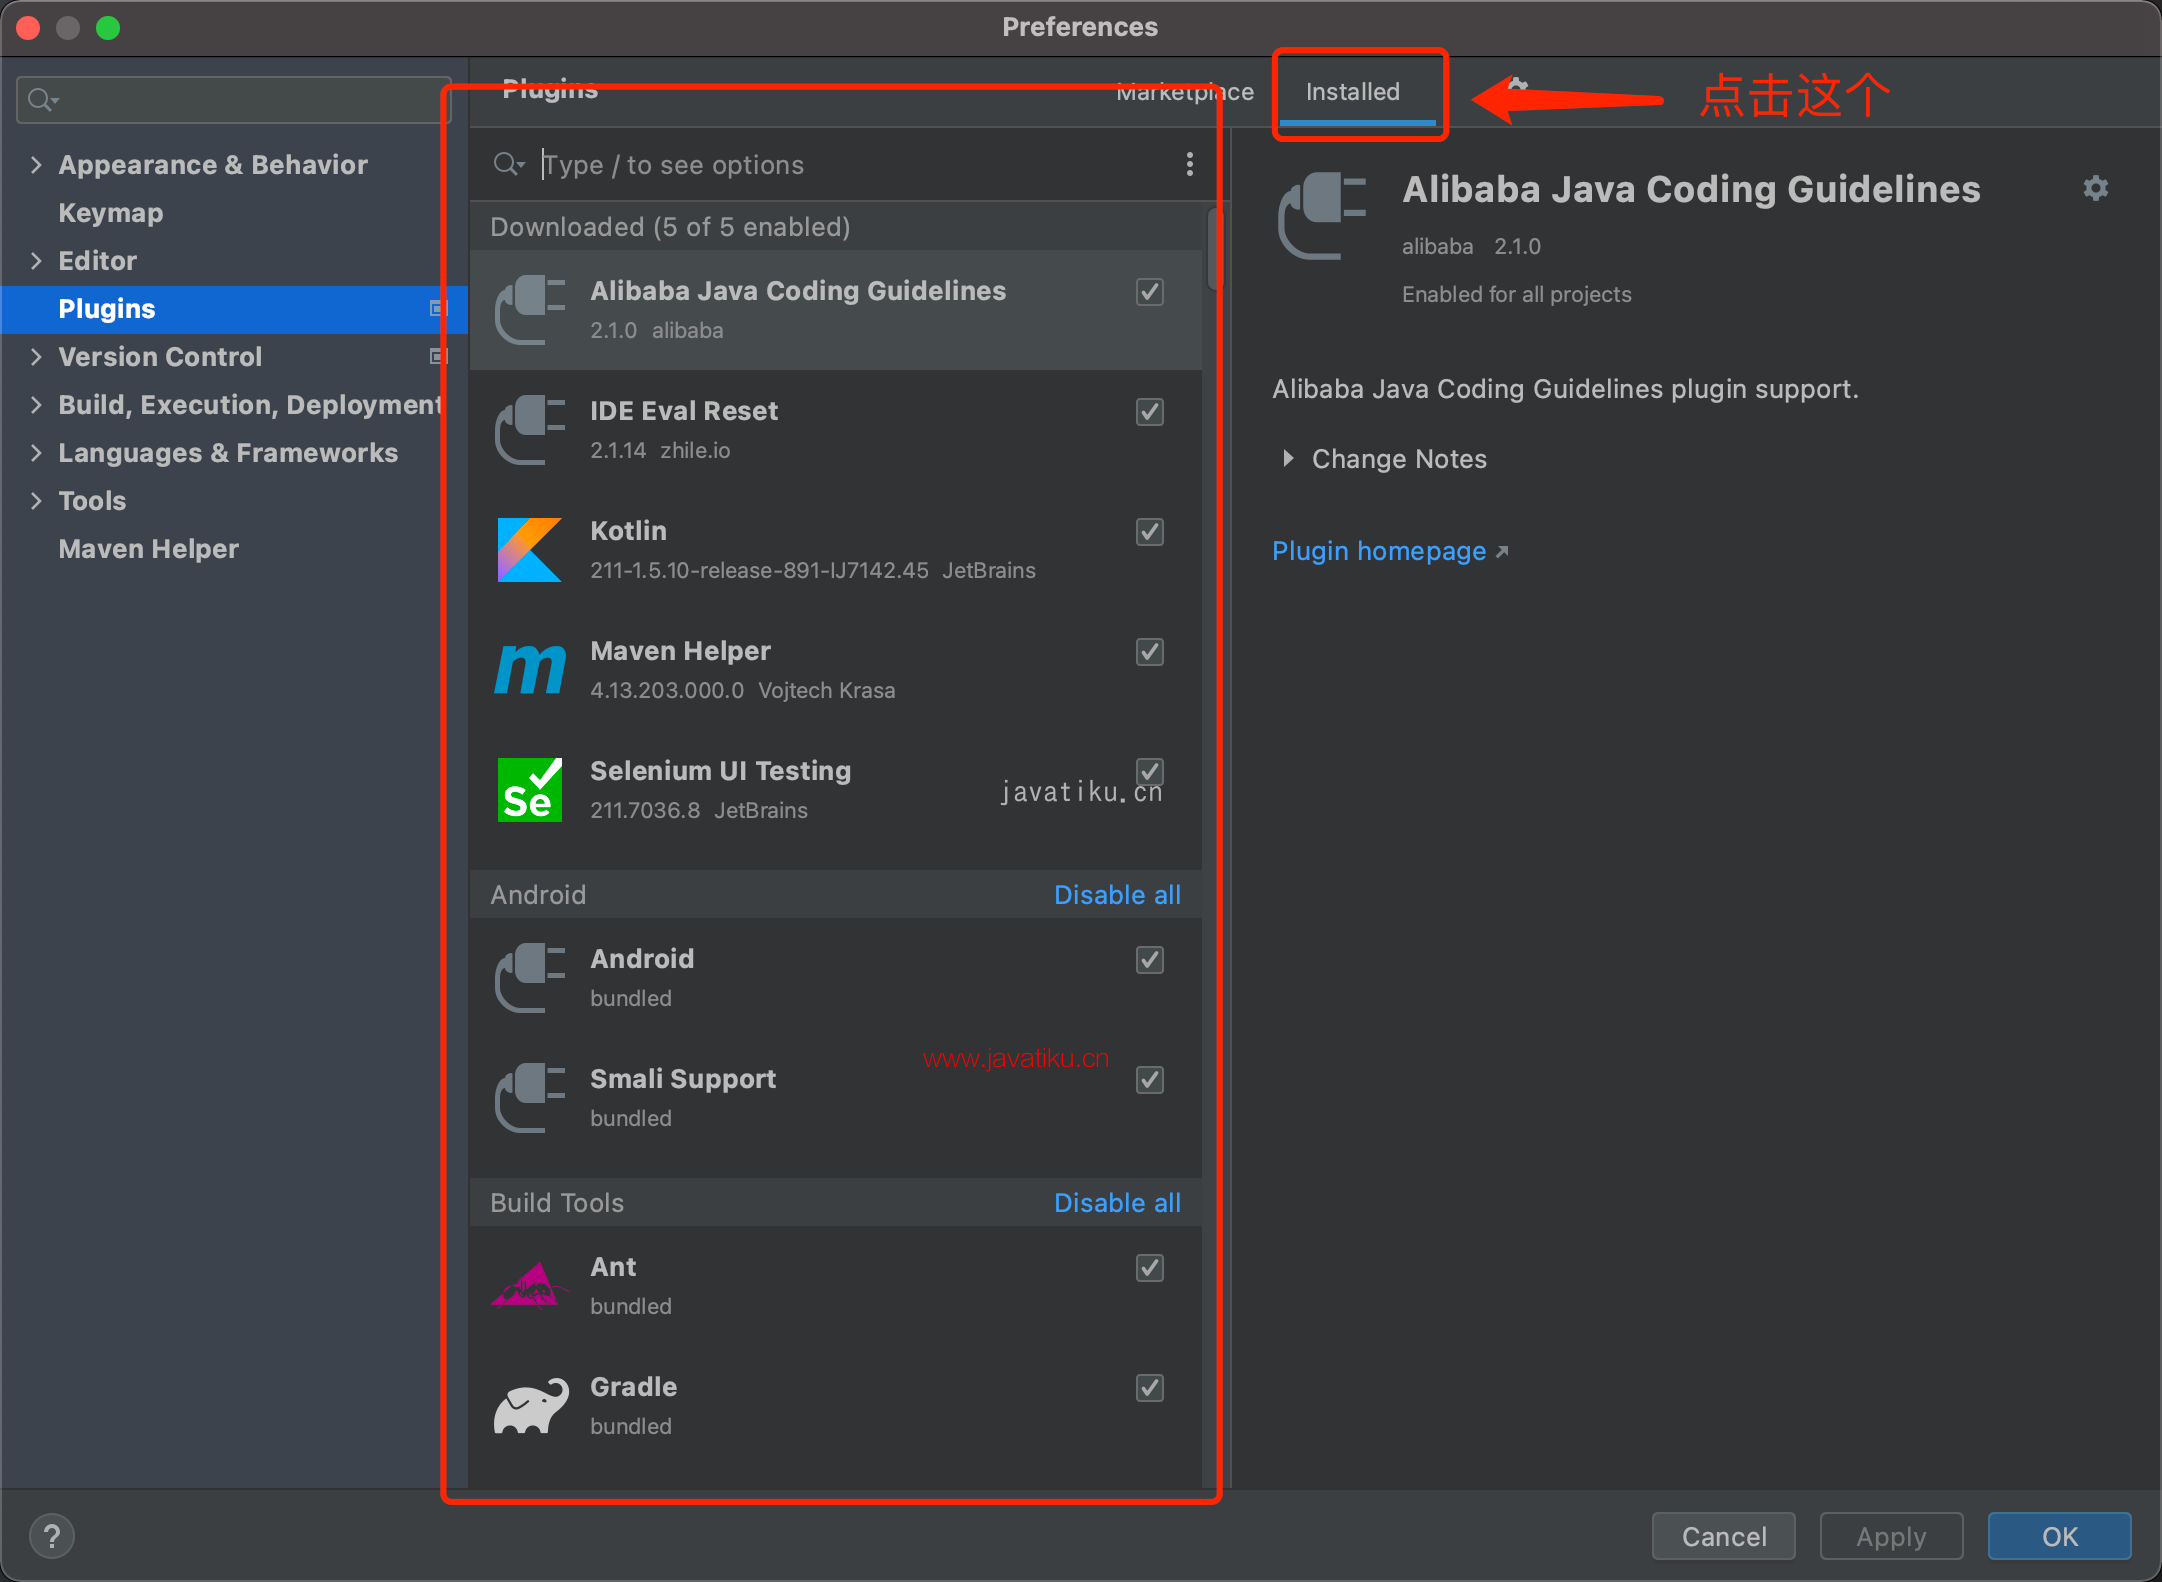The image size is (2162, 1582).
Task: Toggle the Kotlin plugin checkbox
Action: [1150, 531]
